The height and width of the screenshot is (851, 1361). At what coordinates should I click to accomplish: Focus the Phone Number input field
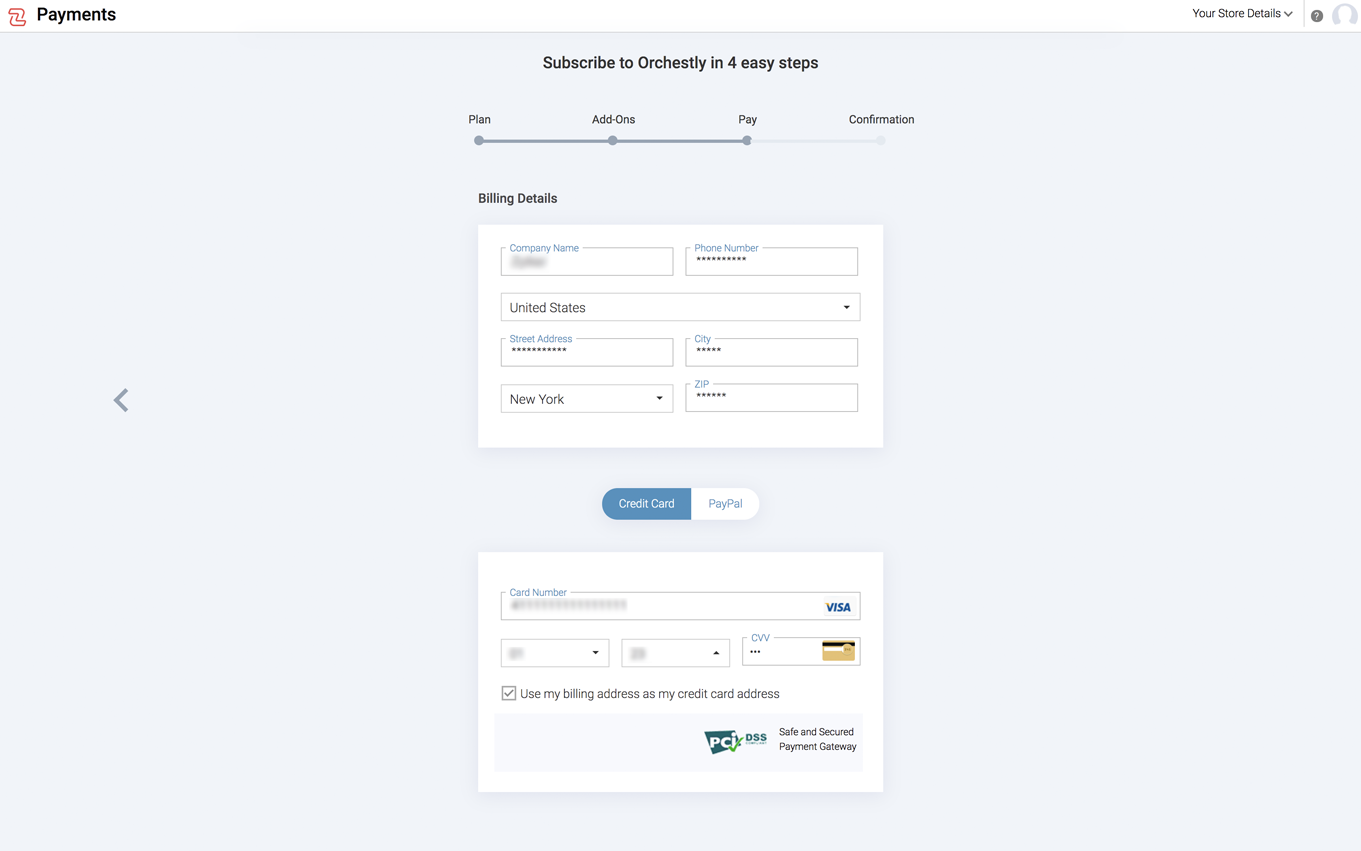coord(771,262)
